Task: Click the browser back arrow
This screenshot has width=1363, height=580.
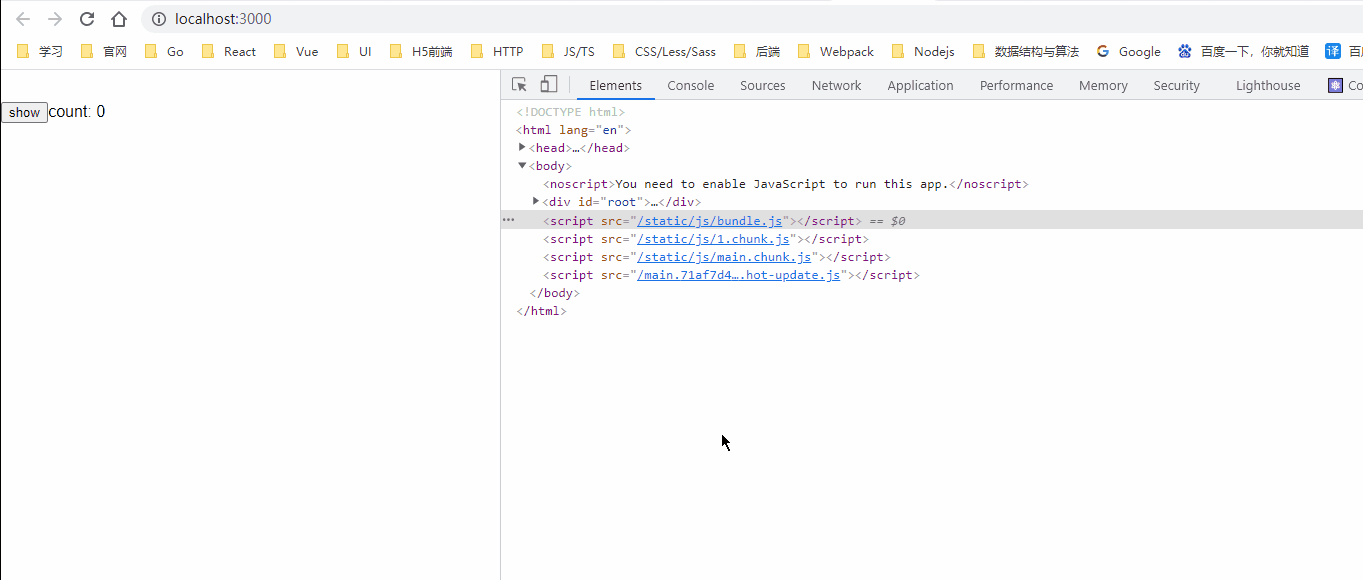Action: 23,19
